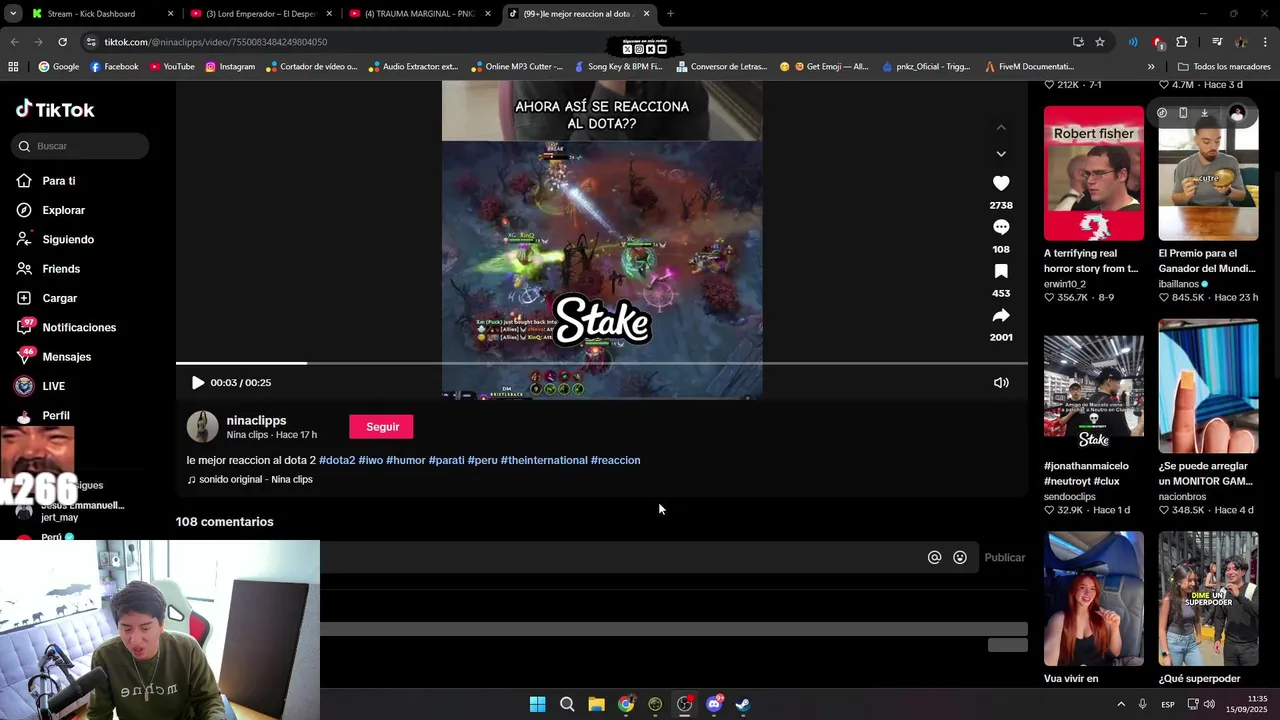The width and height of the screenshot is (1280, 720).
Task: Open the MONITOR GAM... repair video
Action: (x=1208, y=386)
